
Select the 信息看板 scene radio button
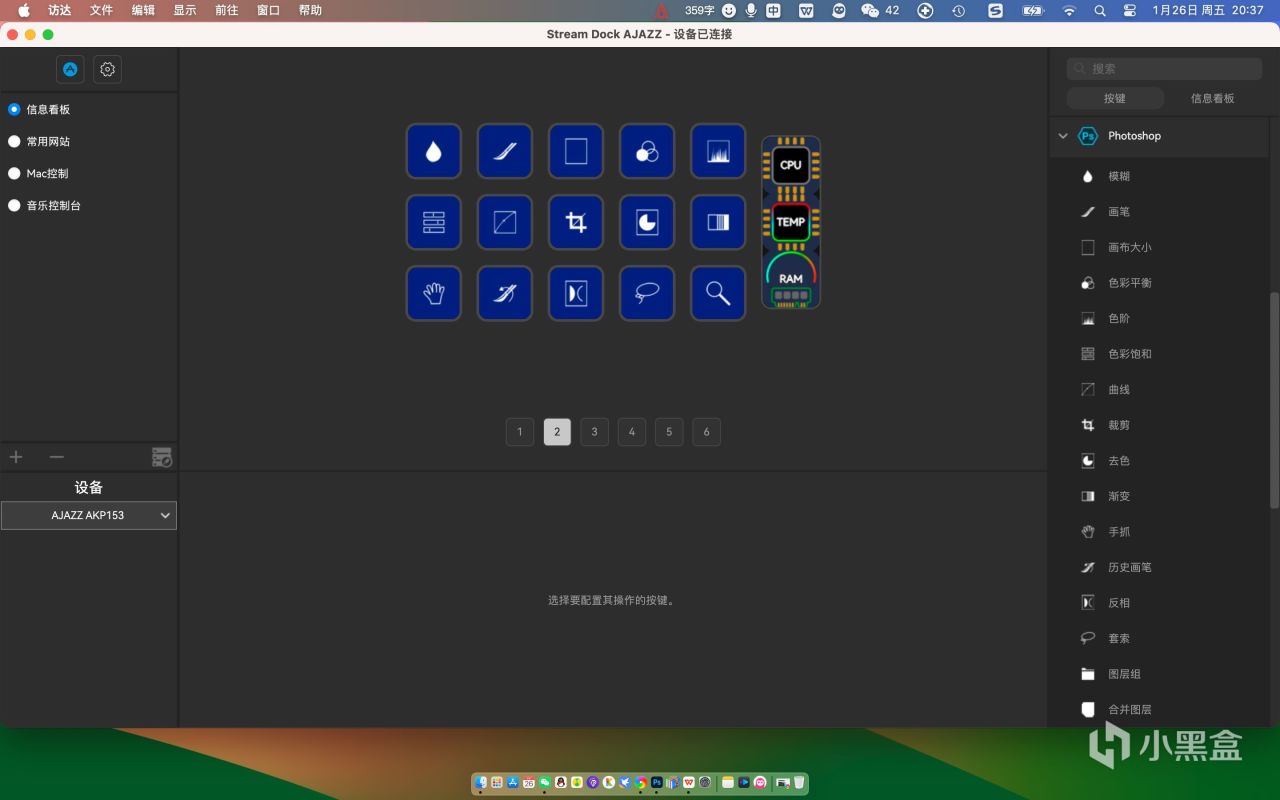14,109
